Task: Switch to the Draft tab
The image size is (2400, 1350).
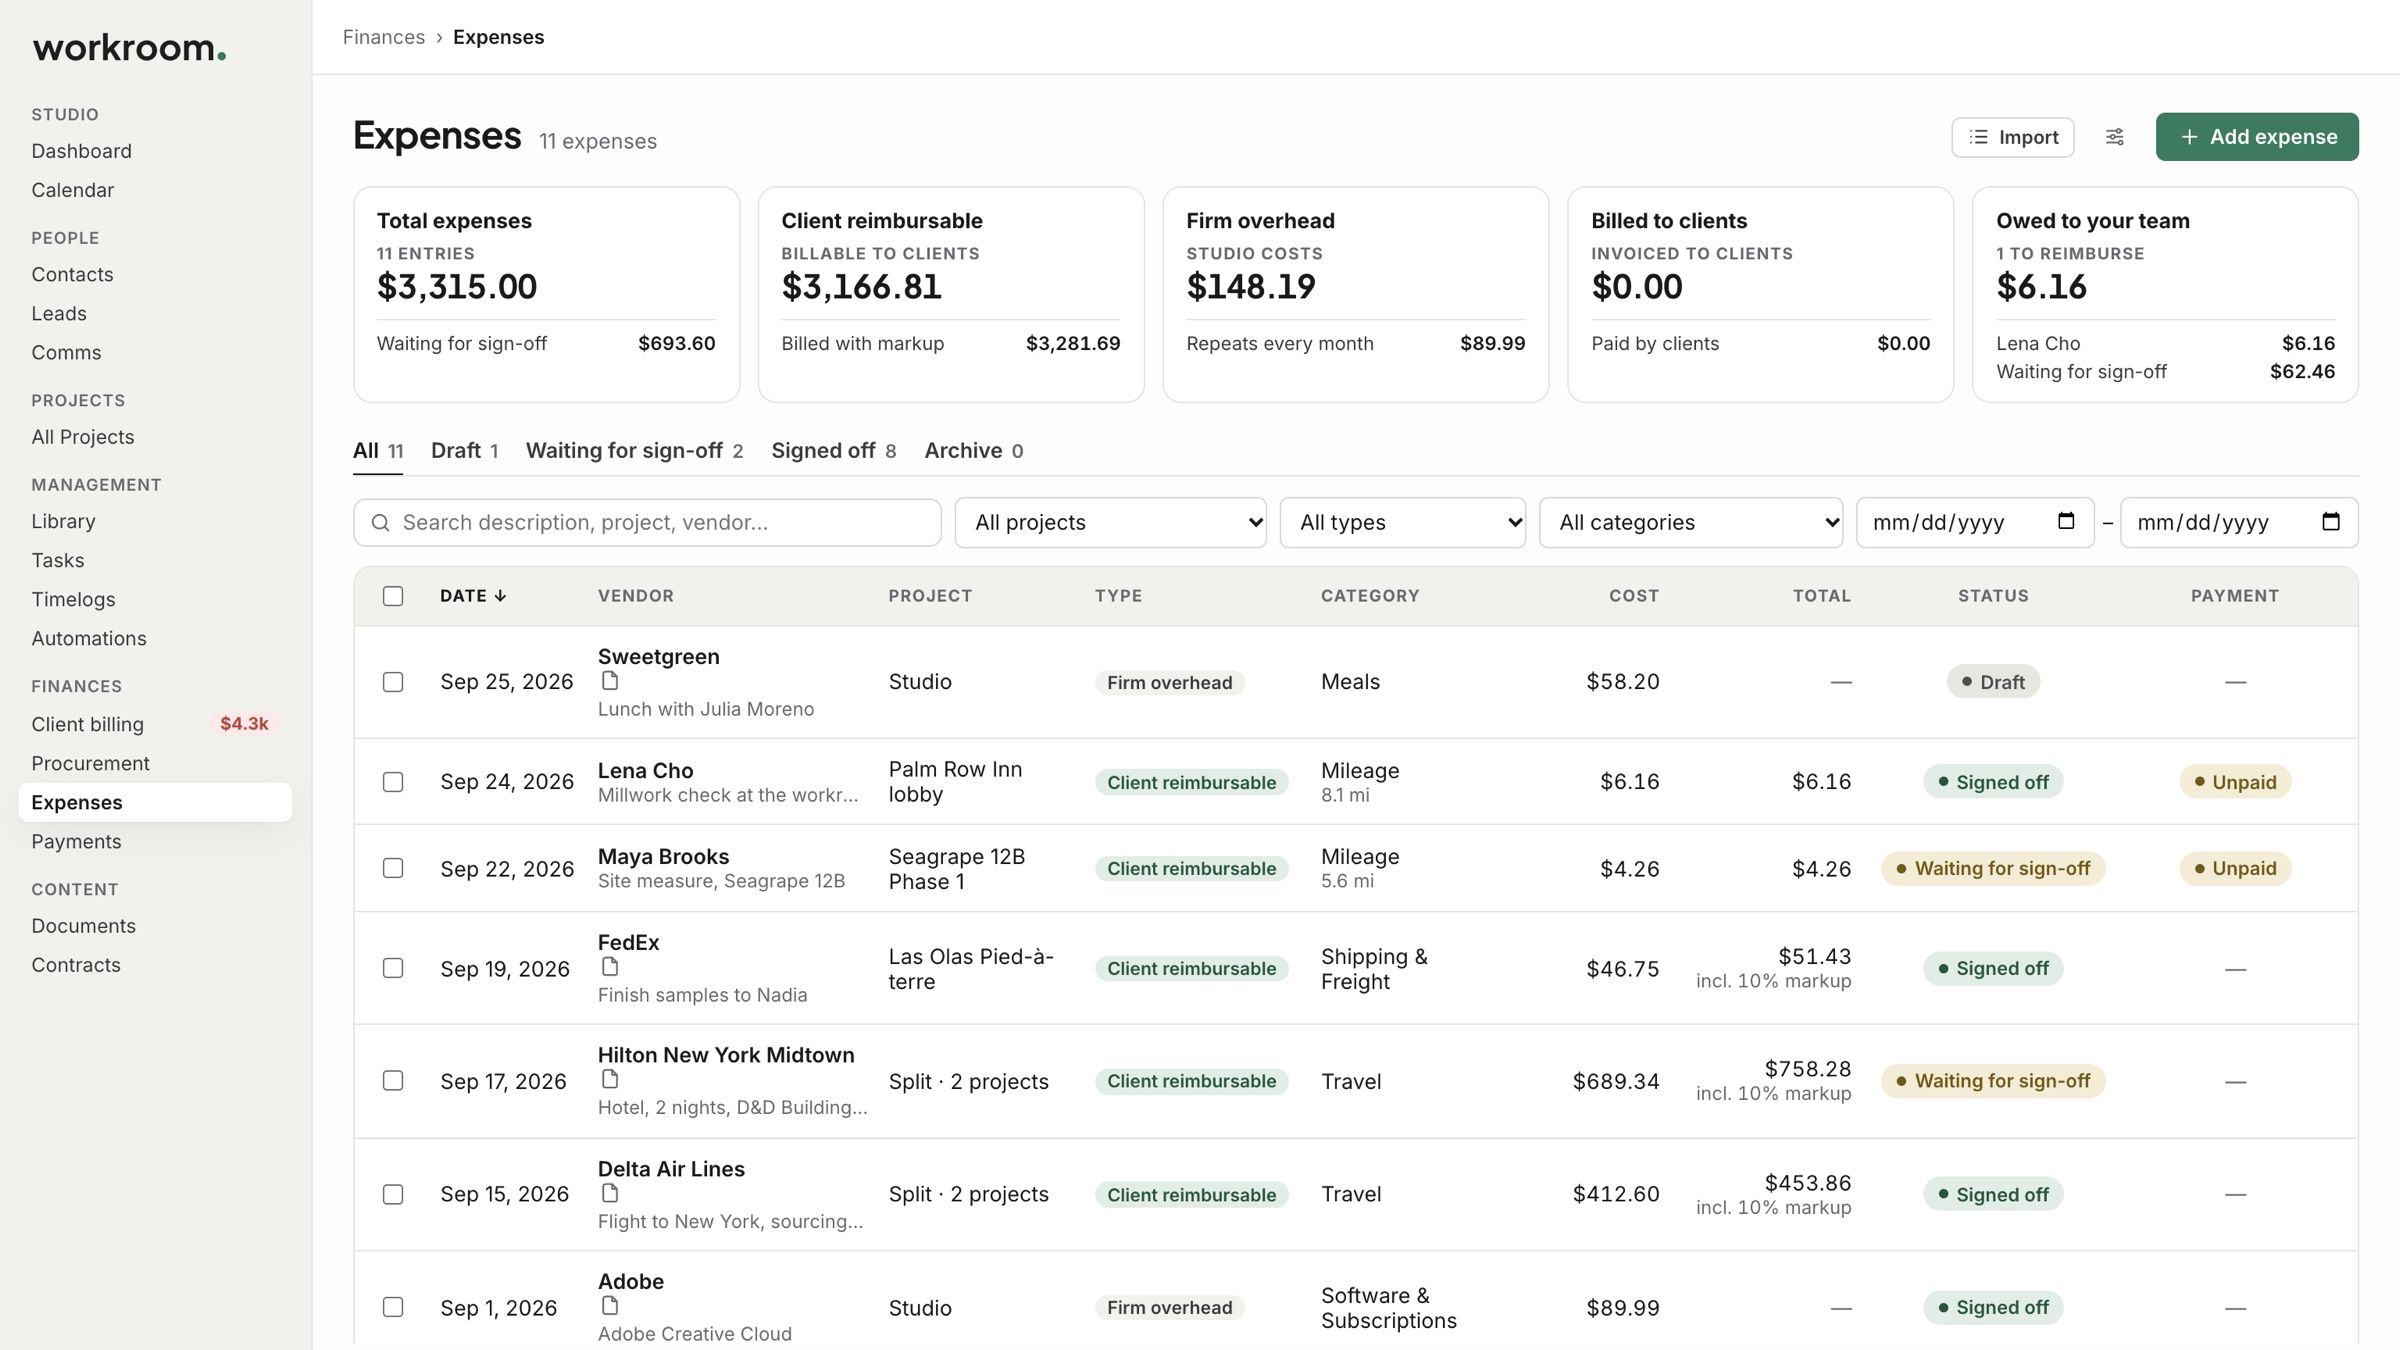Action: tap(464, 451)
